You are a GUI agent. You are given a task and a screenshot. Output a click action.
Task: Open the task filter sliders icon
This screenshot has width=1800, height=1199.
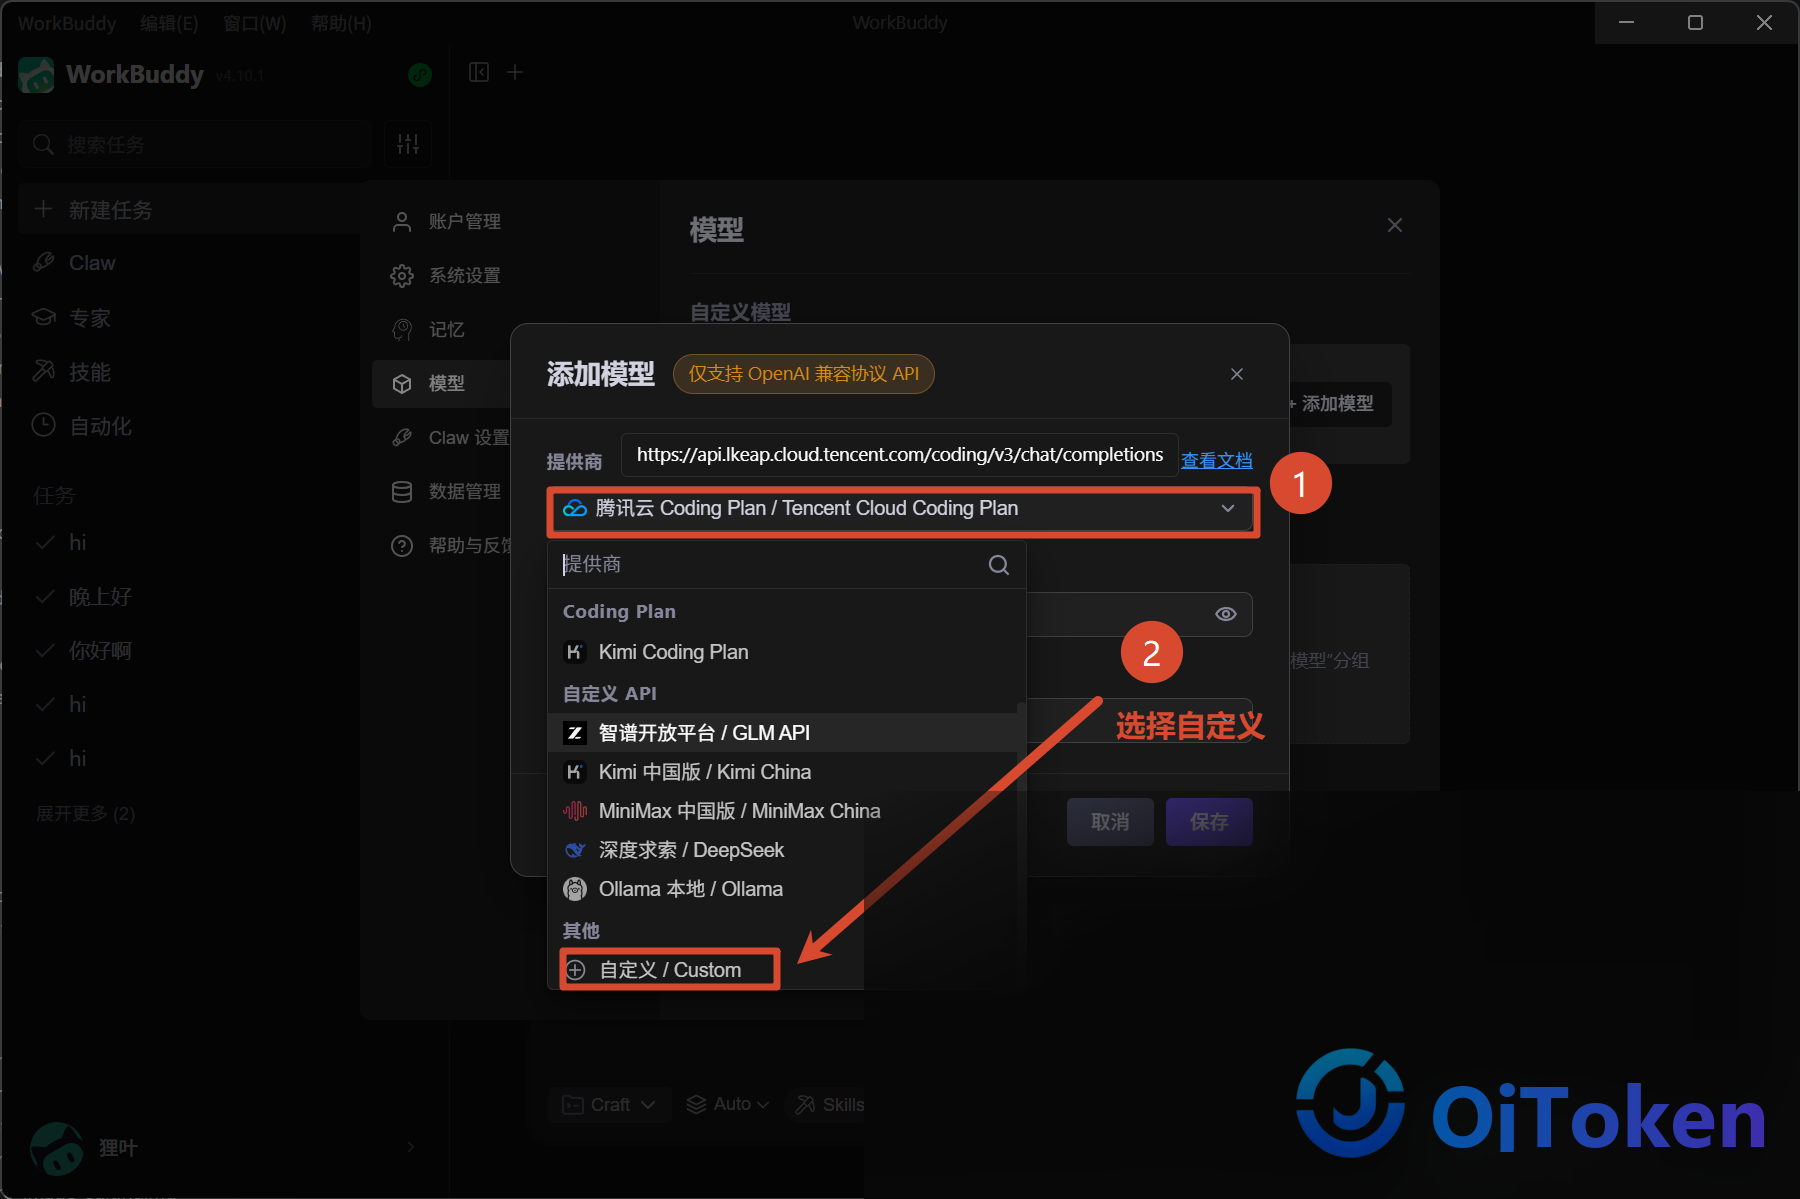(x=408, y=144)
